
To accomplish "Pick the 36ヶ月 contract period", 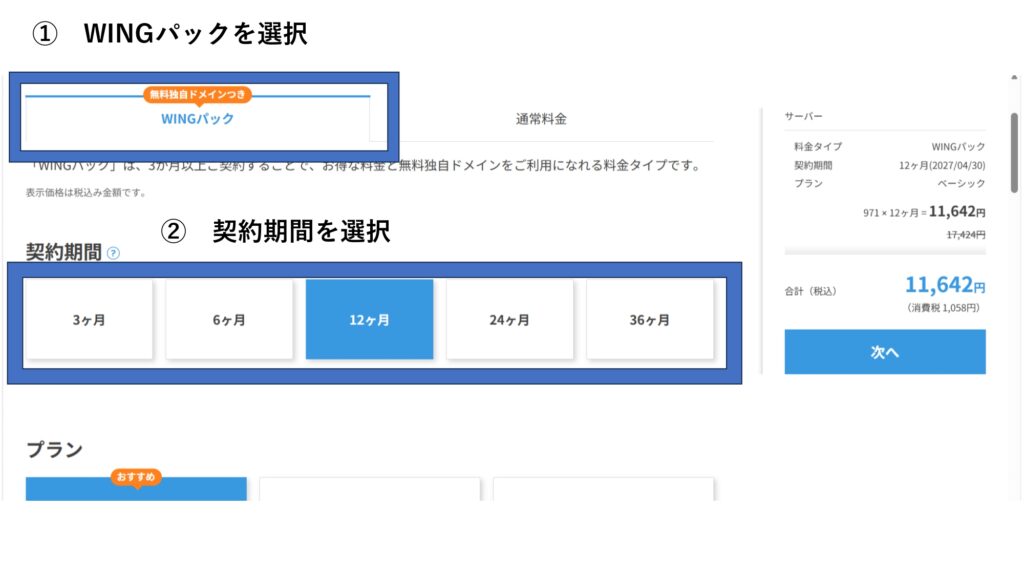I will [x=649, y=320].
